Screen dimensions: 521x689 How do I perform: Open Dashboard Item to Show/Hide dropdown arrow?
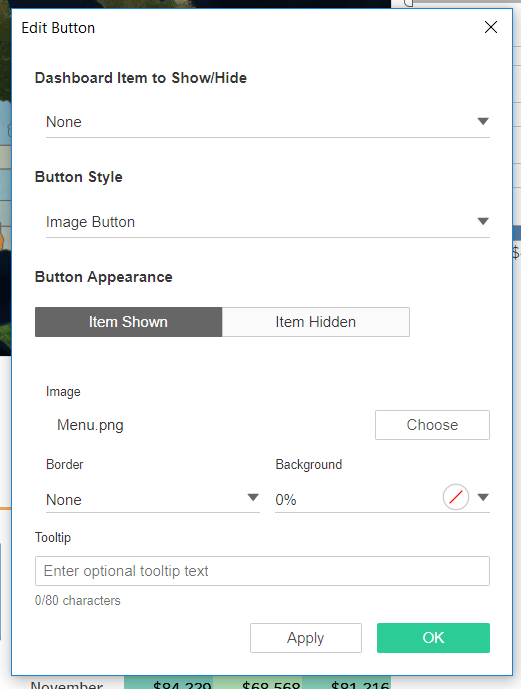(483, 121)
